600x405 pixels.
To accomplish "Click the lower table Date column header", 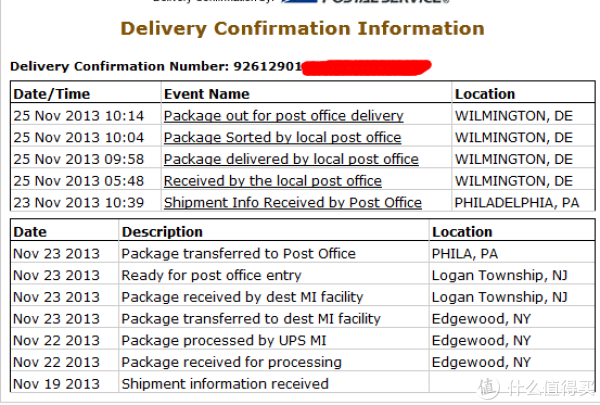I will (x=30, y=232).
